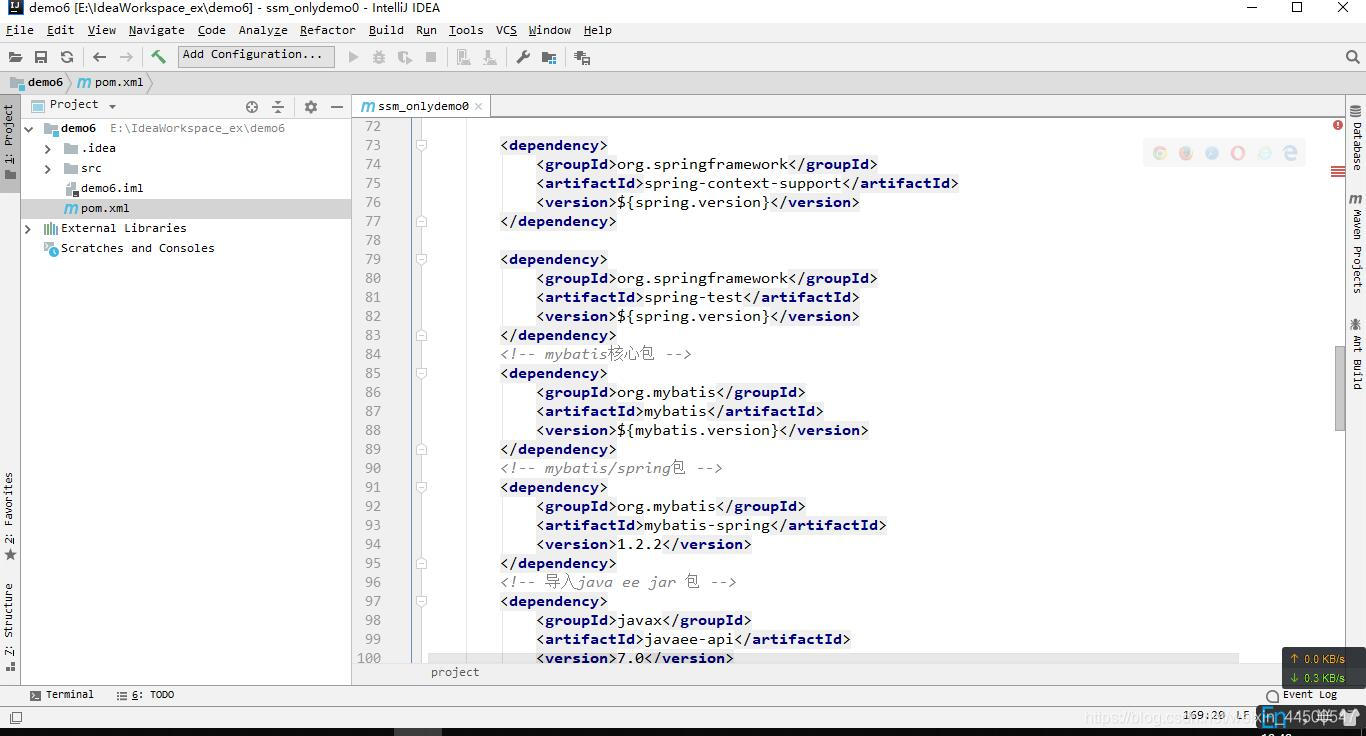Image resolution: width=1366 pixels, height=736 pixels.
Task: Fold the dependency block at line 85
Action: pos(421,373)
